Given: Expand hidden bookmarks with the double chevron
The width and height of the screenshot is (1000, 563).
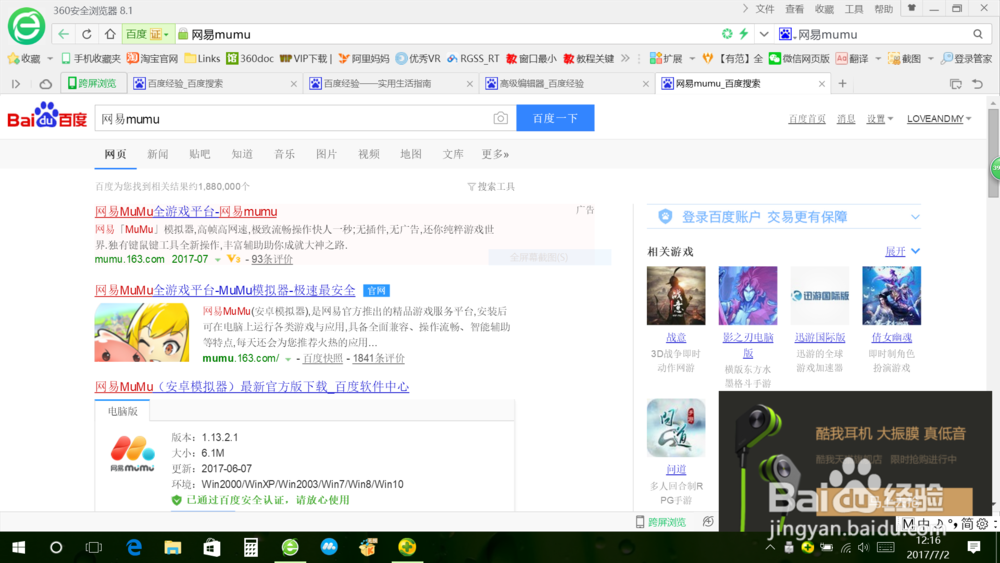Looking at the screenshot, I should point(625,59).
